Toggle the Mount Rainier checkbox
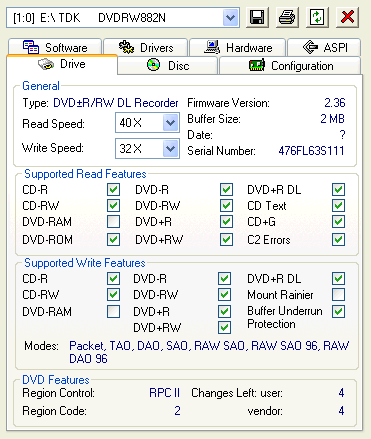Image resolution: width=371 pixels, height=439 pixels. [x=338, y=294]
